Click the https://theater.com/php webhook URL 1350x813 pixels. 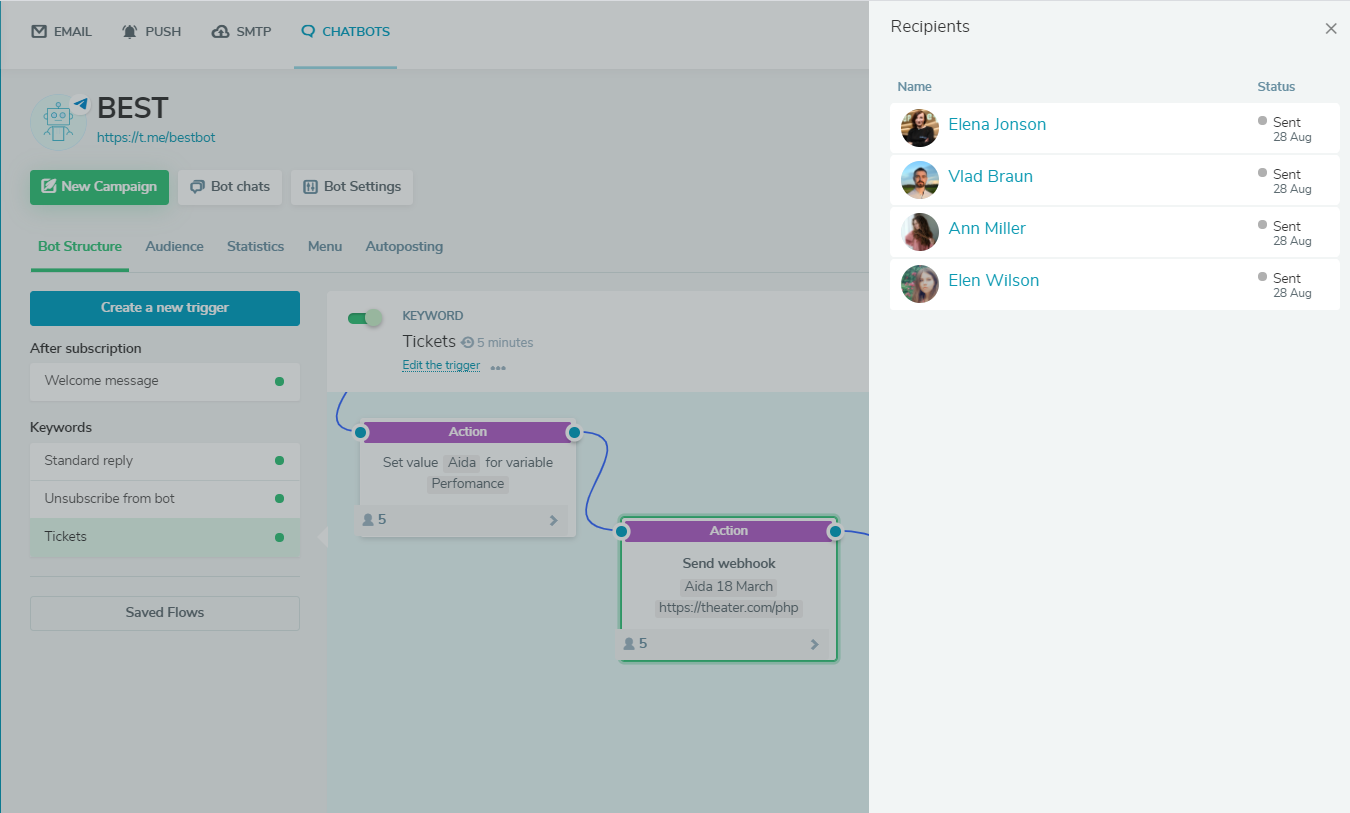pyautogui.click(x=729, y=608)
